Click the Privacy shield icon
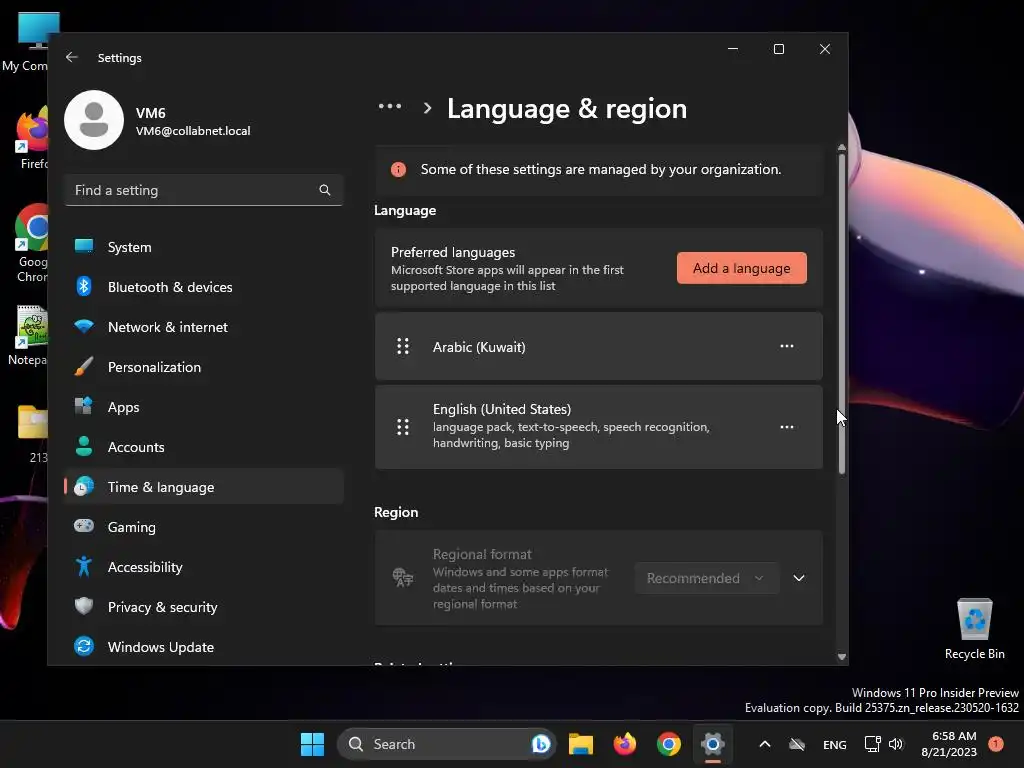The height and width of the screenshot is (768, 1024). tap(84, 606)
